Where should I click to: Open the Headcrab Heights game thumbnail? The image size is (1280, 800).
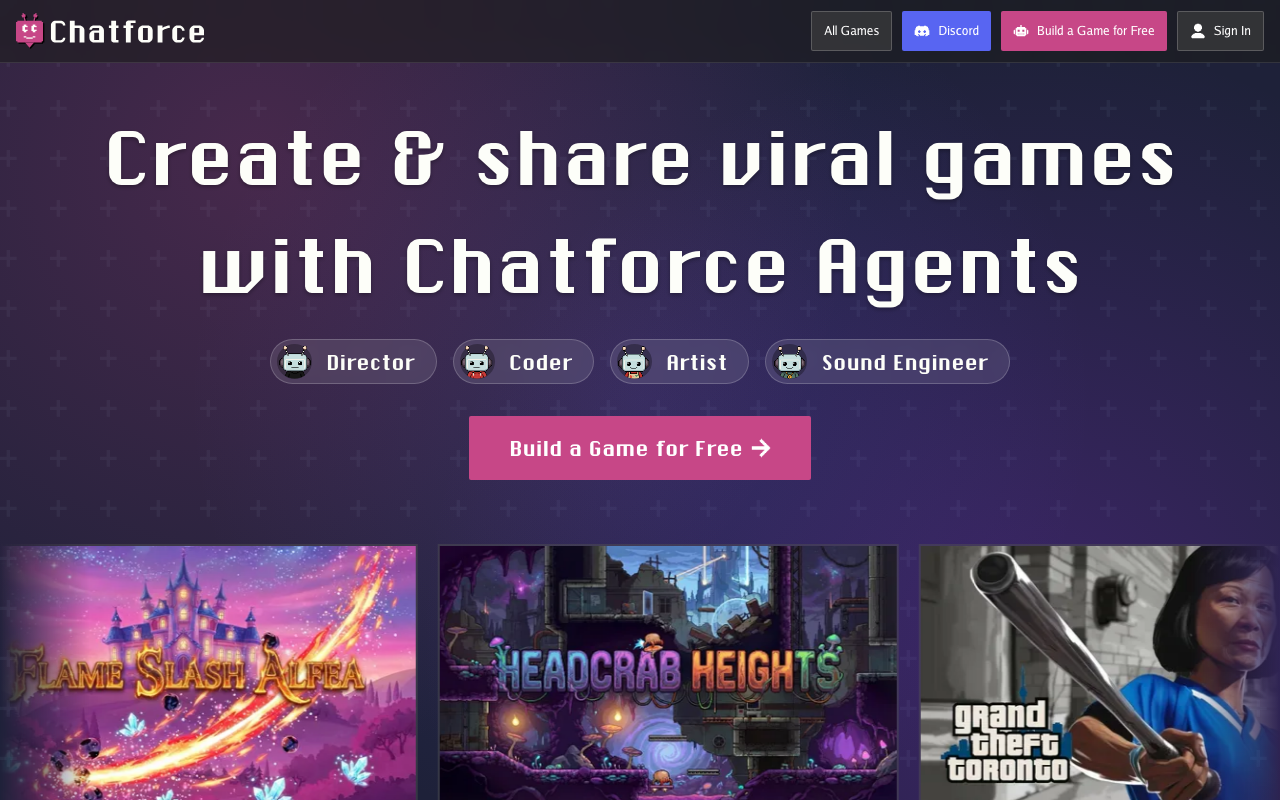(x=668, y=672)
